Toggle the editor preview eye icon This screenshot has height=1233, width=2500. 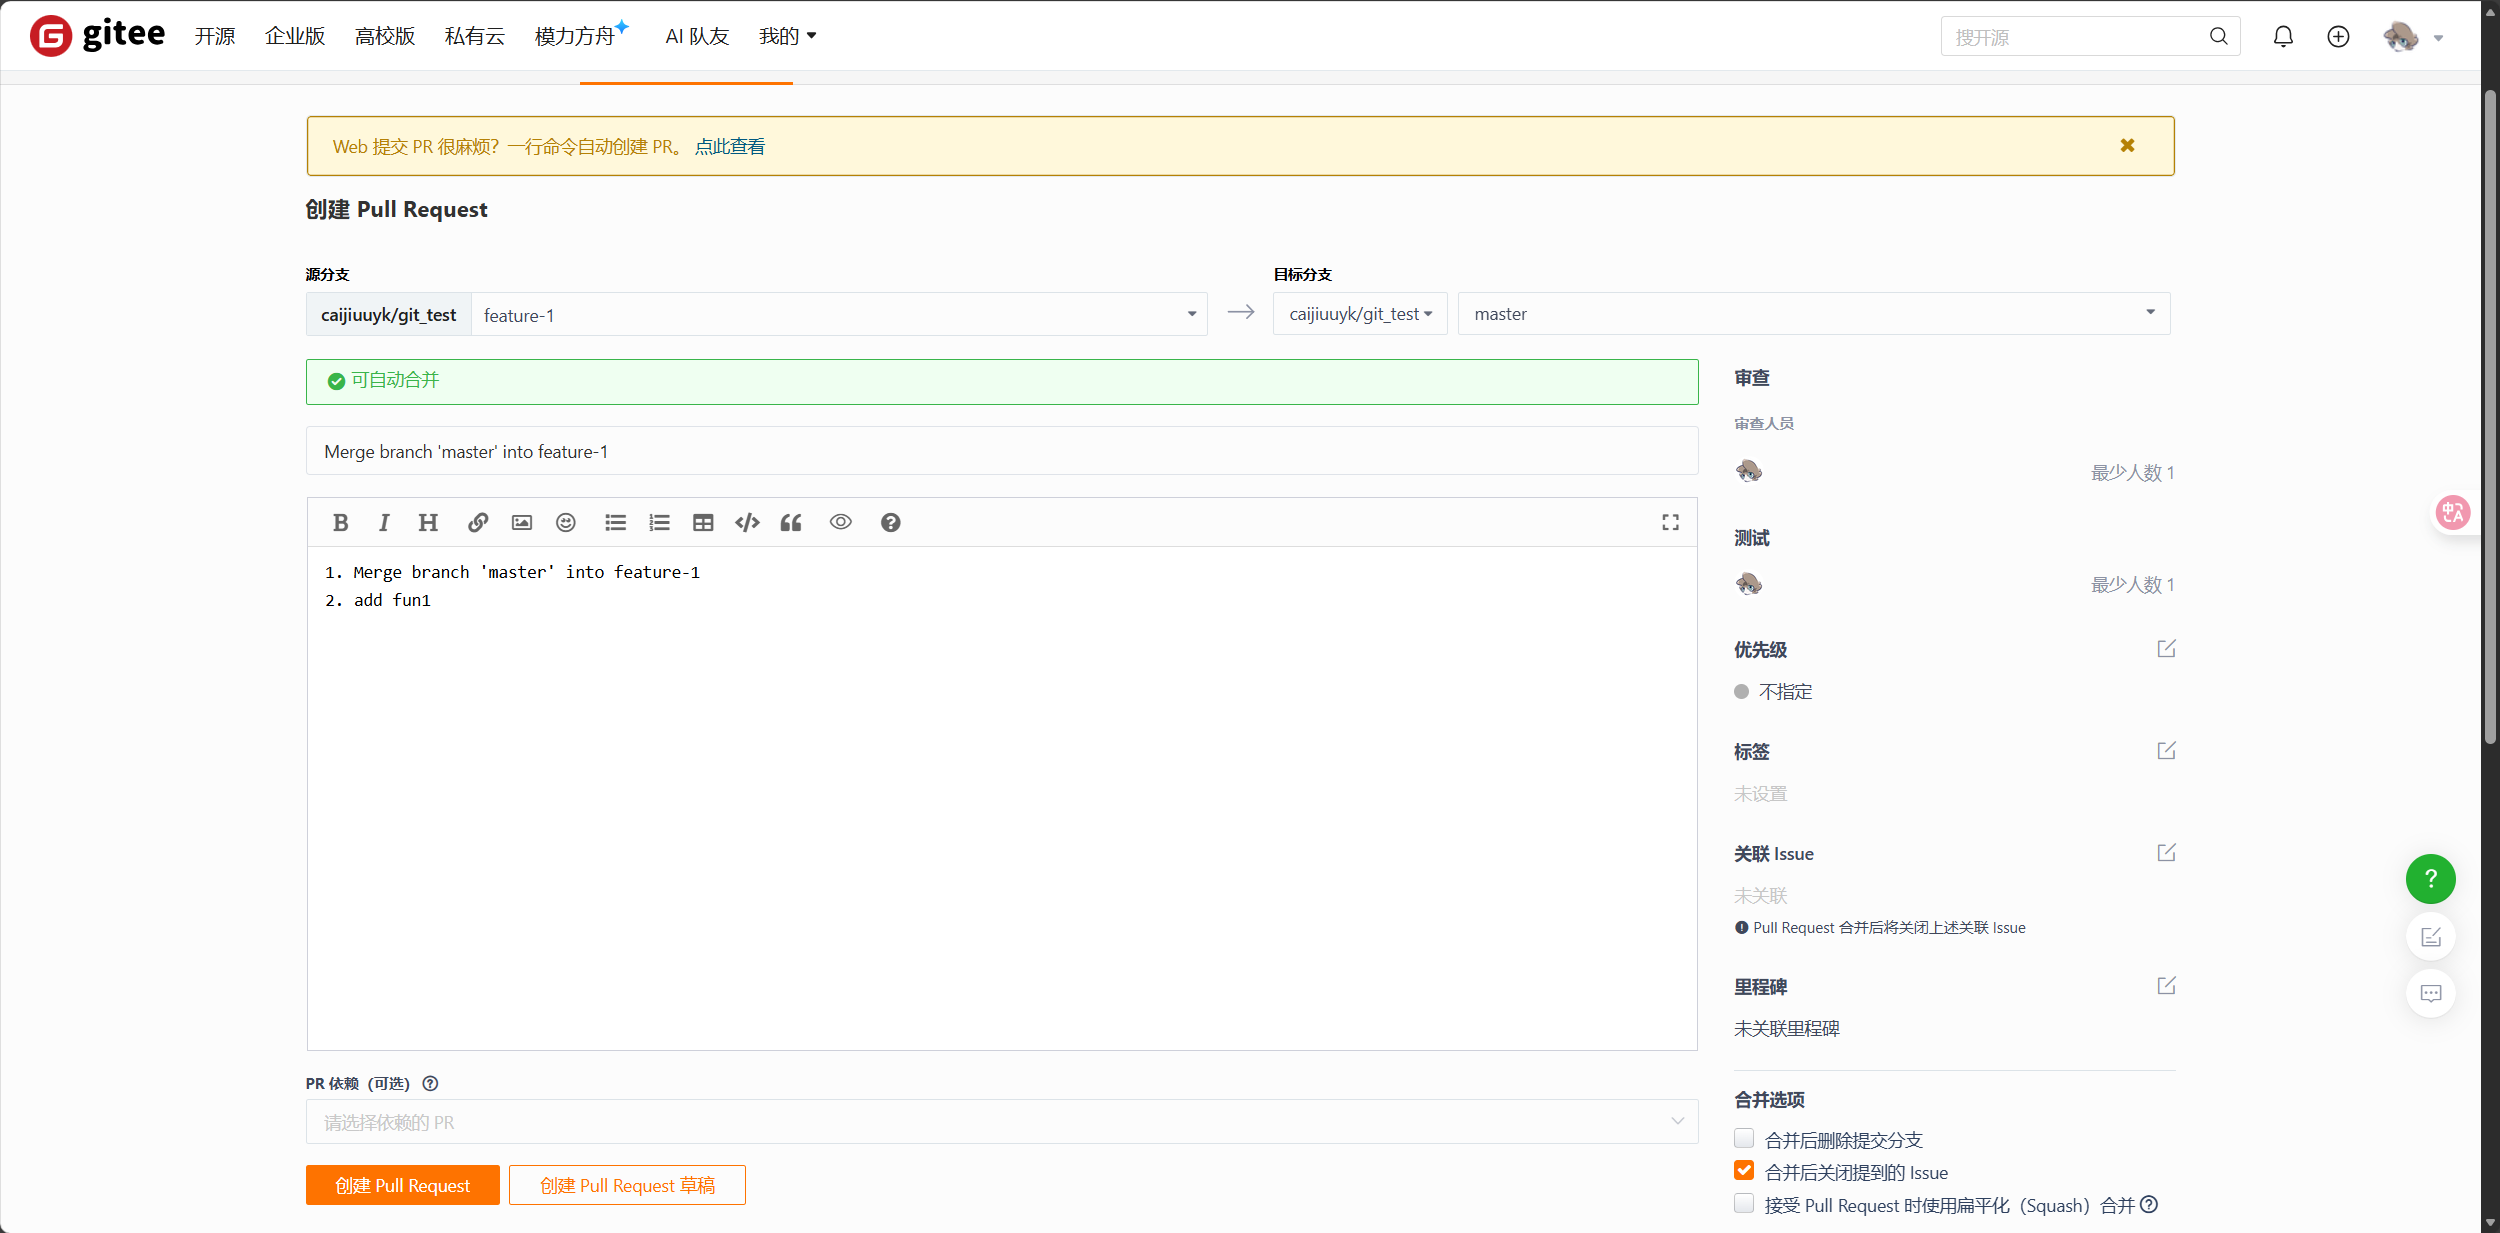(840, 522)
